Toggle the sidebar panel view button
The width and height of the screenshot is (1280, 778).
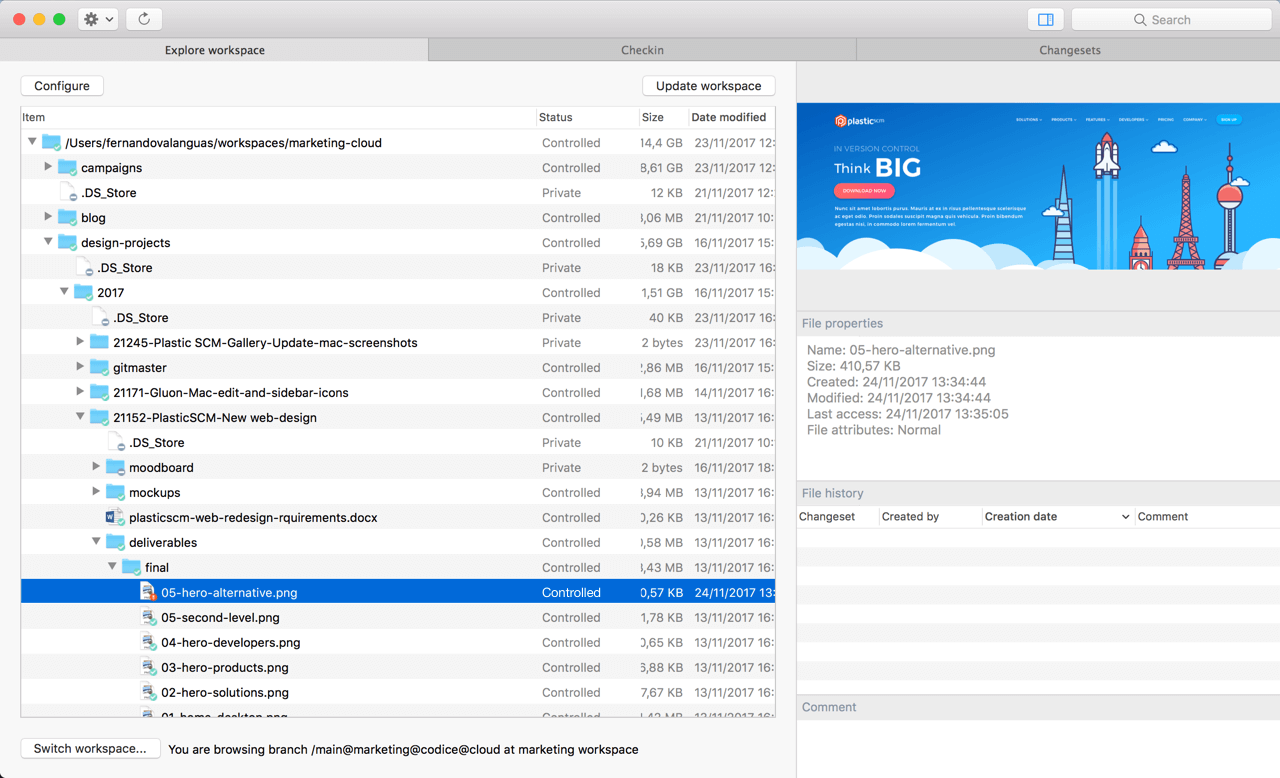[x=1046, y=19]
